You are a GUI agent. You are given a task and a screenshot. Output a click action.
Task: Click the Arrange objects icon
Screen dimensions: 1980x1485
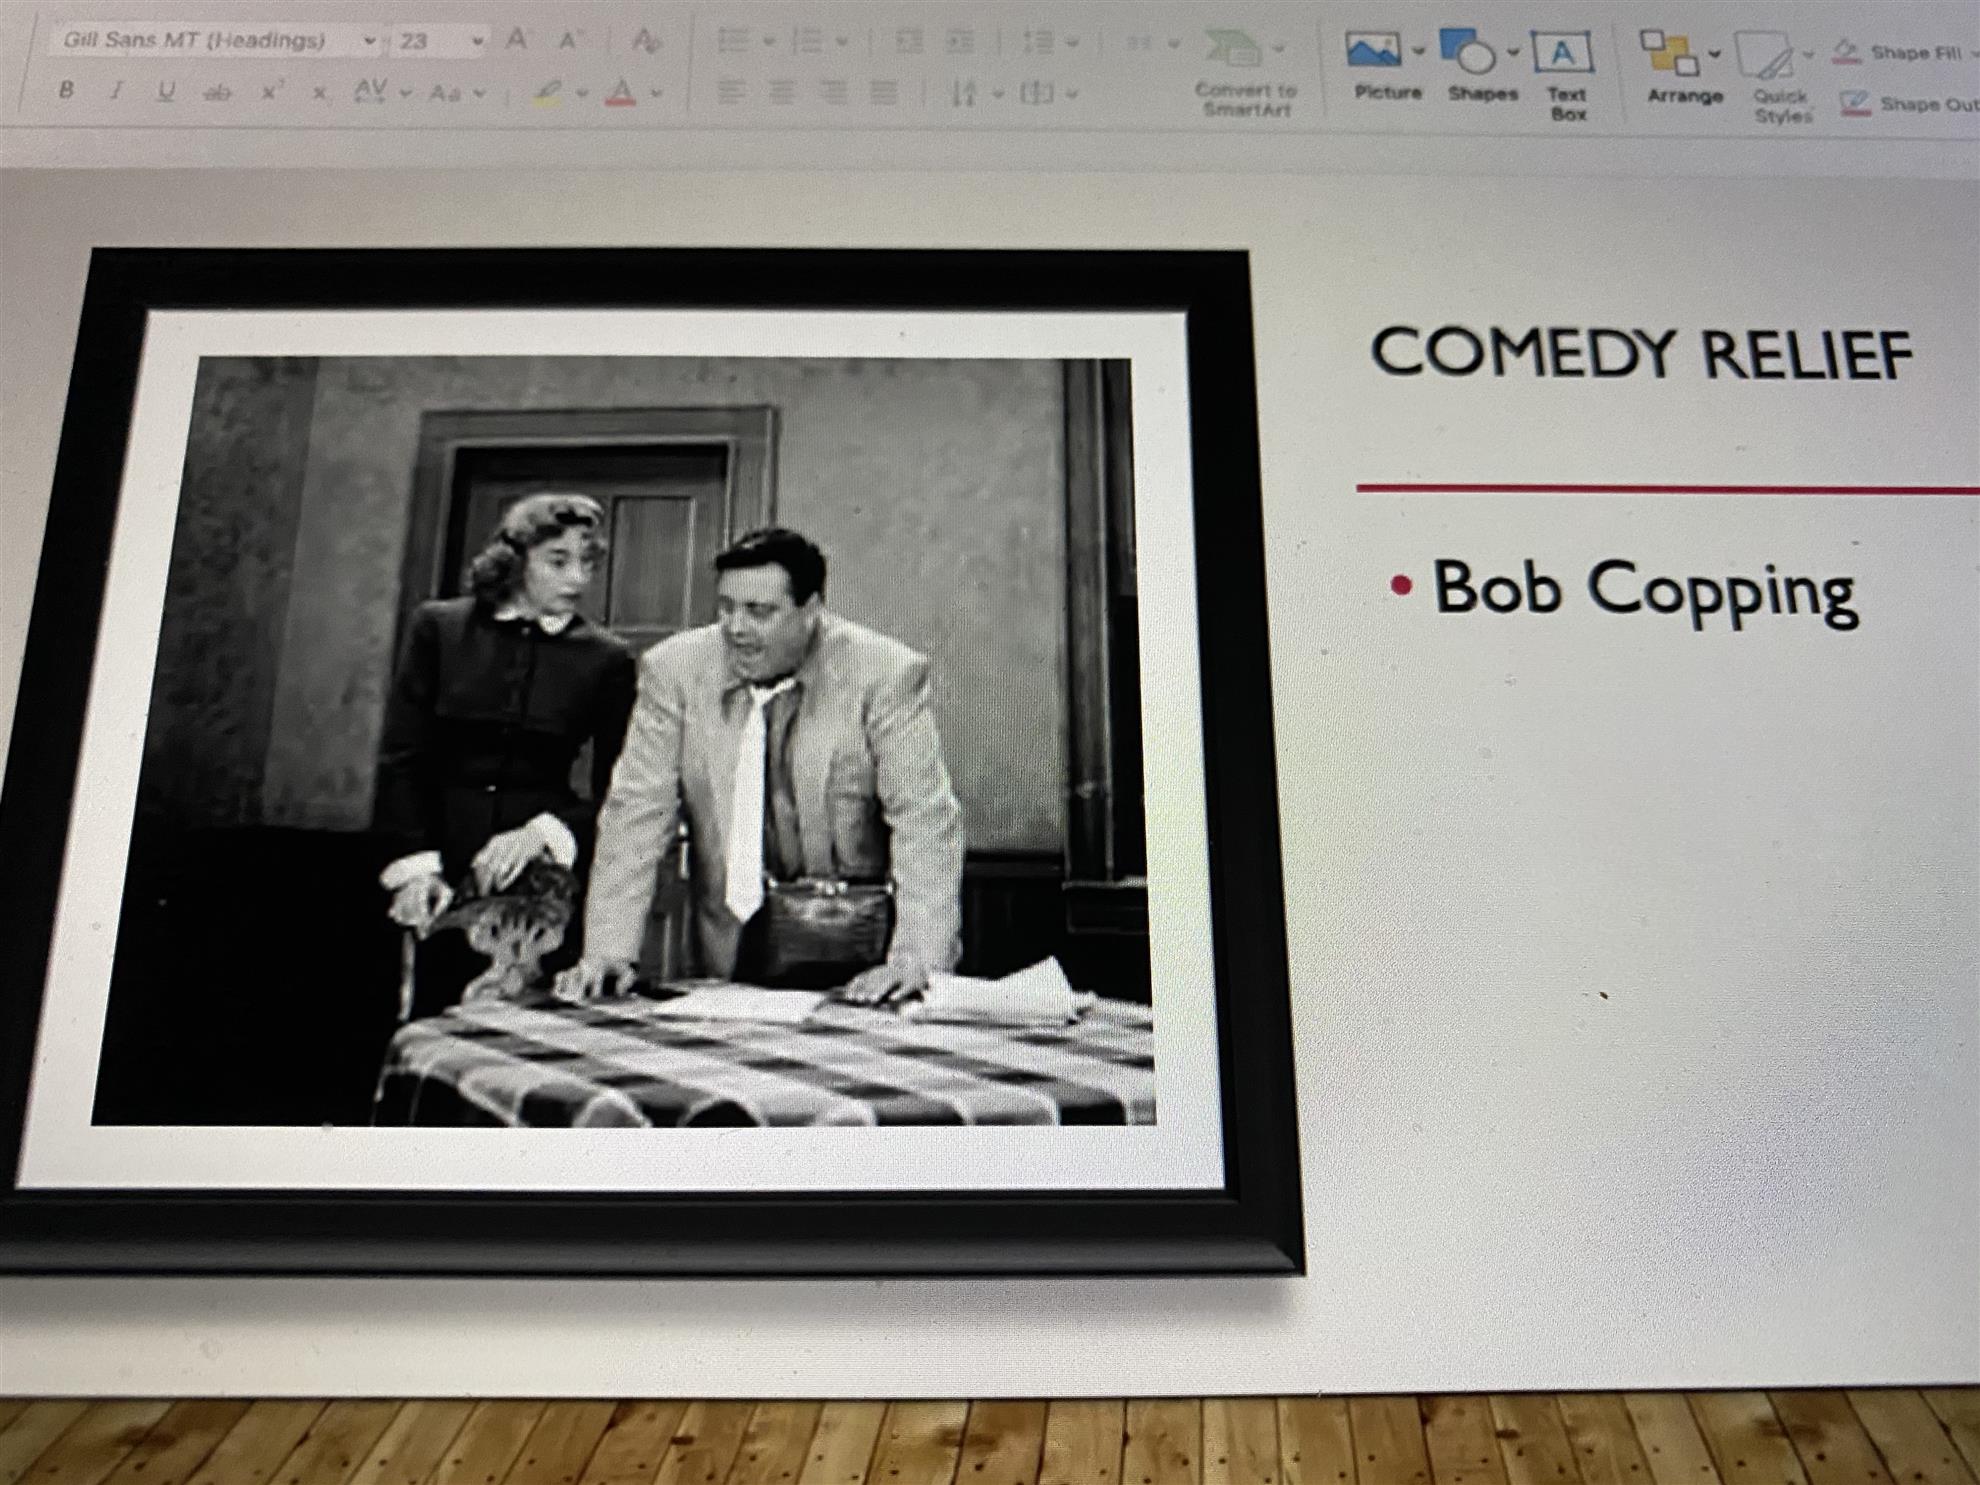[1671, 54]
